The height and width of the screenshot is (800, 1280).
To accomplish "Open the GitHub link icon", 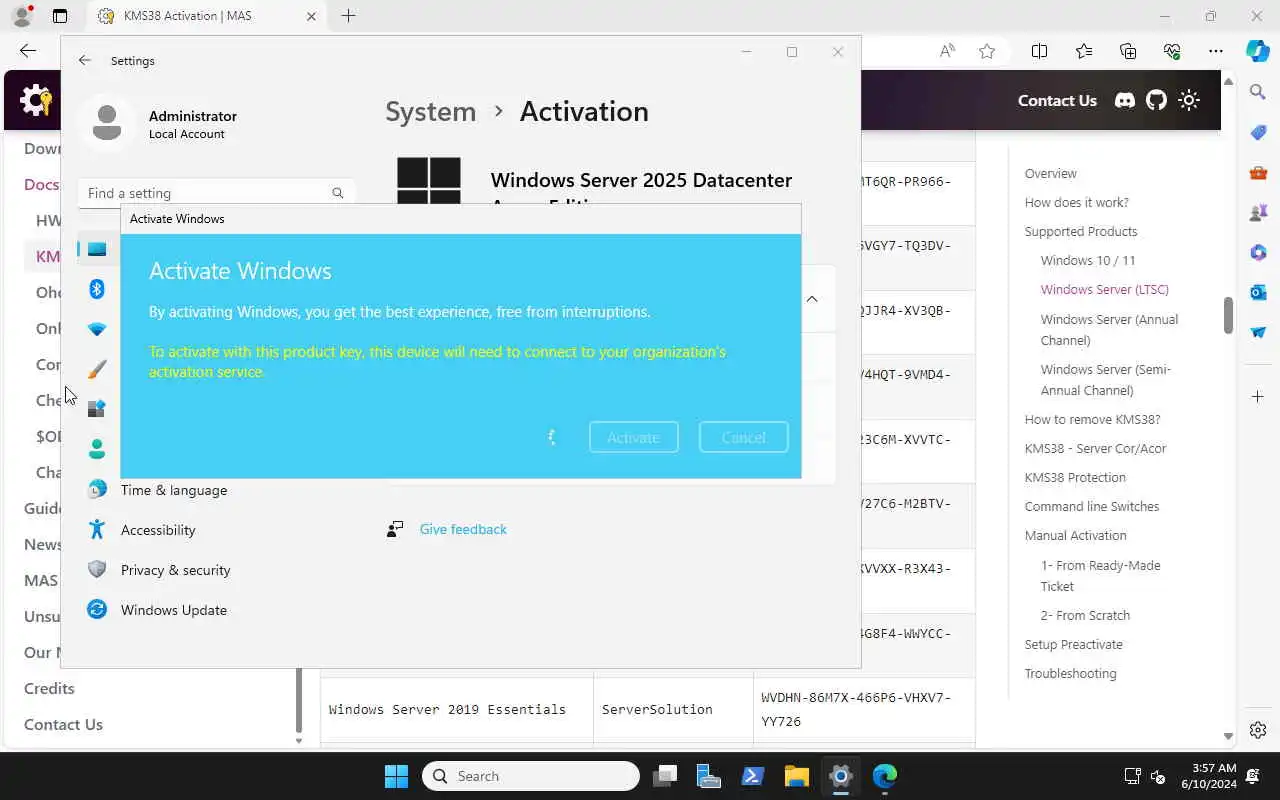I will (x=1157, y=100).
